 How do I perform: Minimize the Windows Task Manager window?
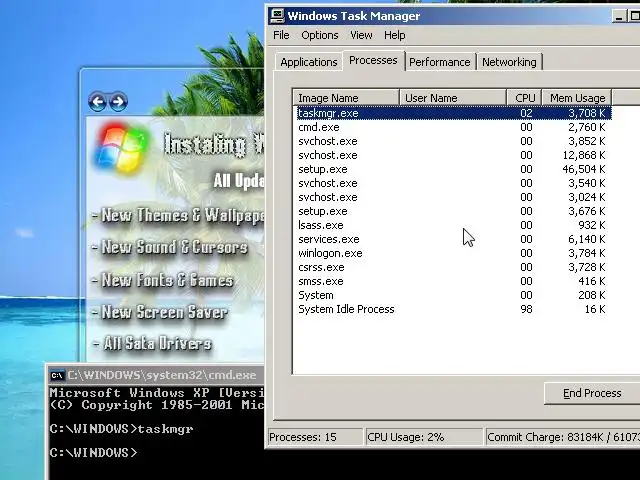619,16
